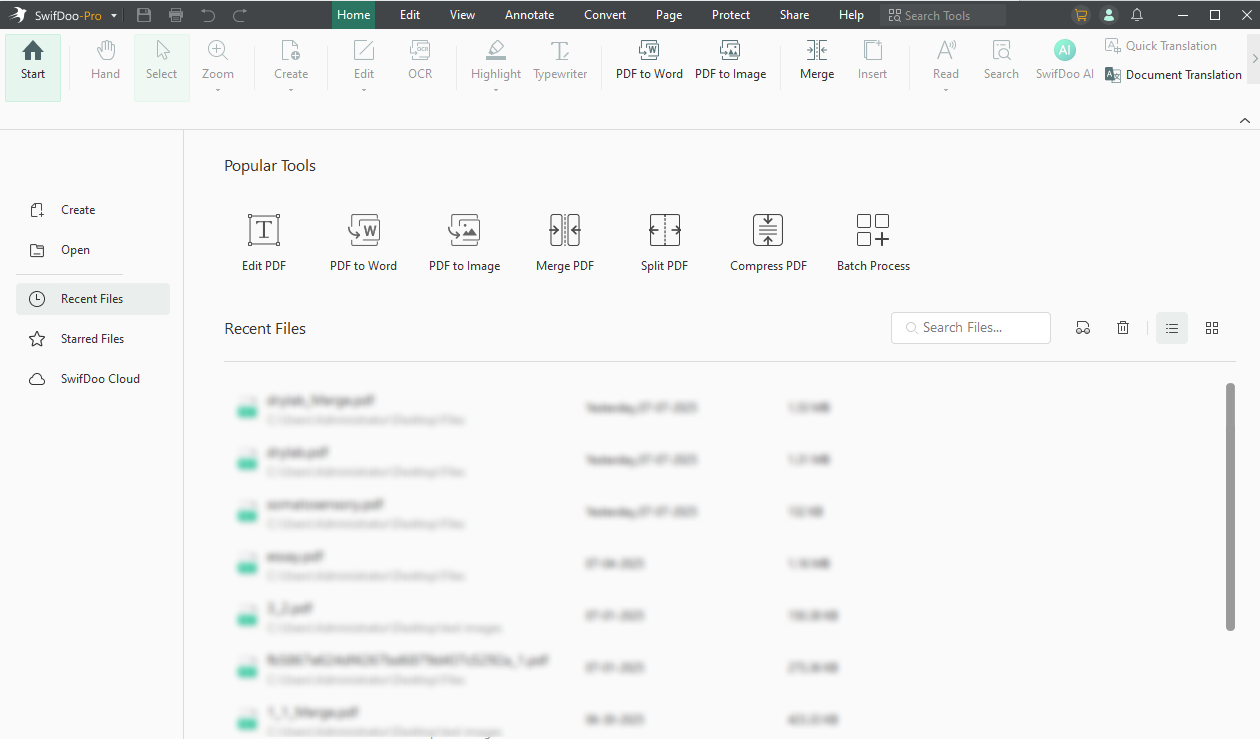Screen dimensions: 1260x739
Task: Open the ribbon Search tool
Action: coord(1001,60)
